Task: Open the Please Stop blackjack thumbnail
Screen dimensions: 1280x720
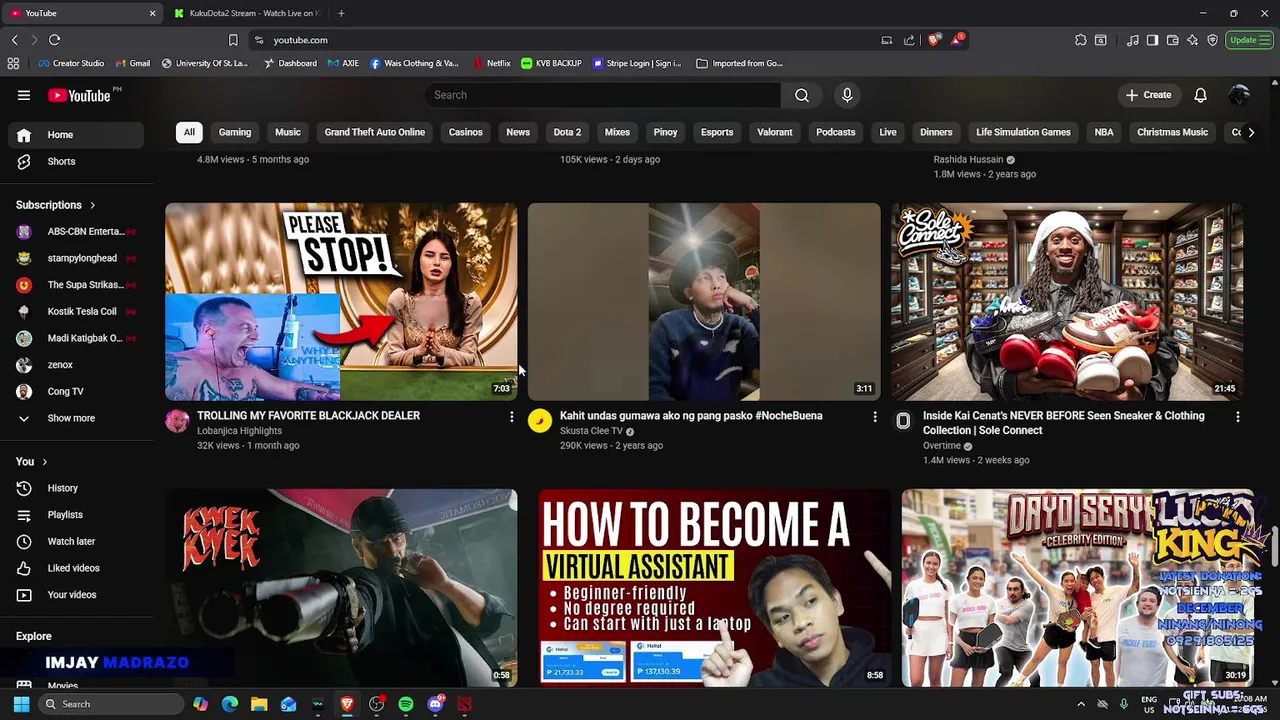Action: [341, 302]
